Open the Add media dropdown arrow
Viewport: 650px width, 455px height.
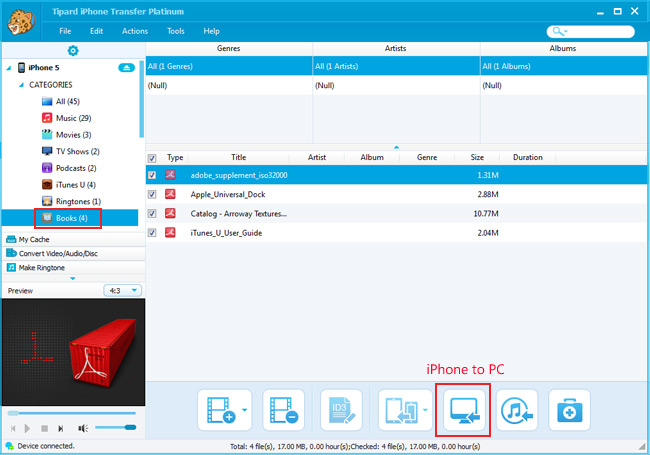(245, 410)
